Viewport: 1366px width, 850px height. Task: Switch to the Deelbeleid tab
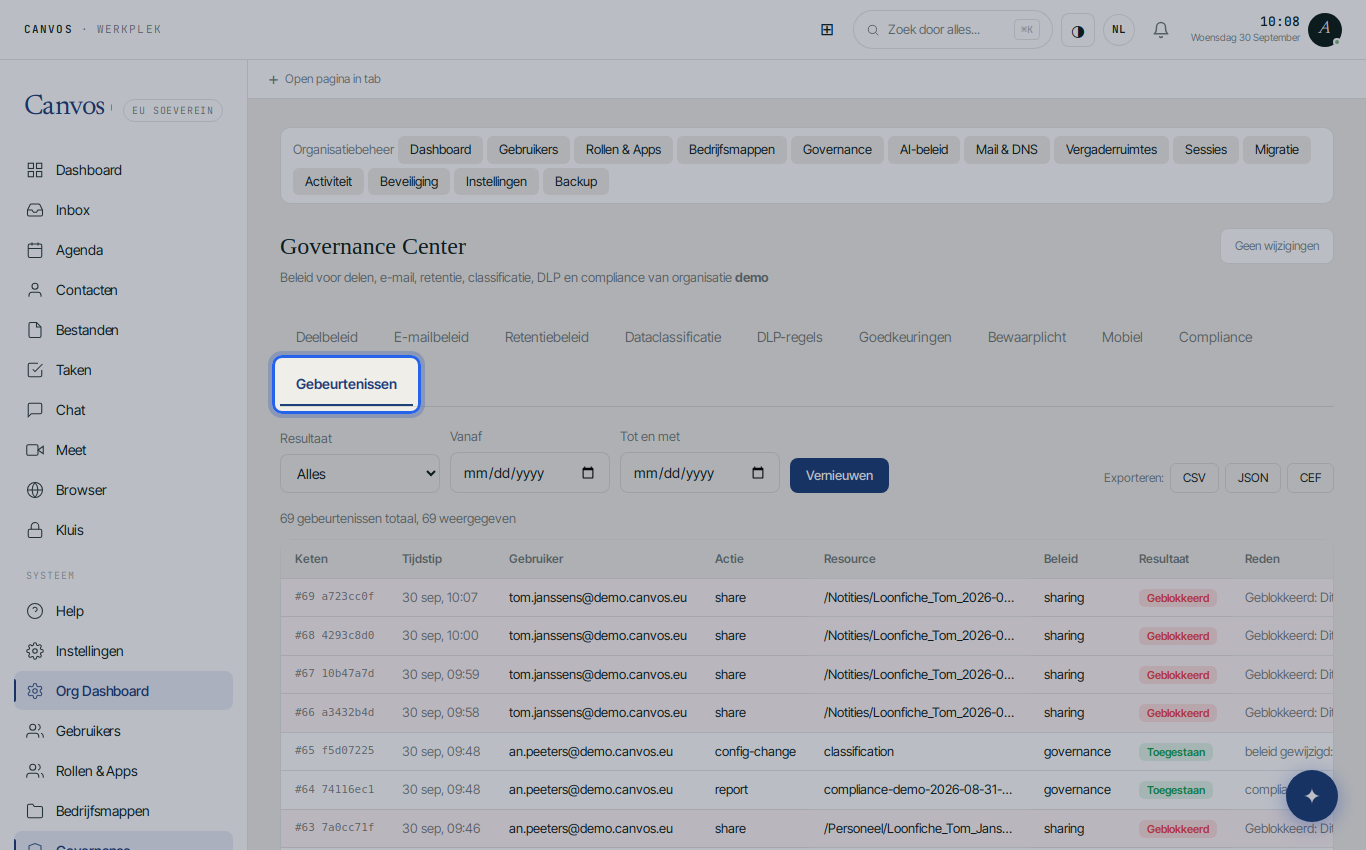tap(327, 337)
